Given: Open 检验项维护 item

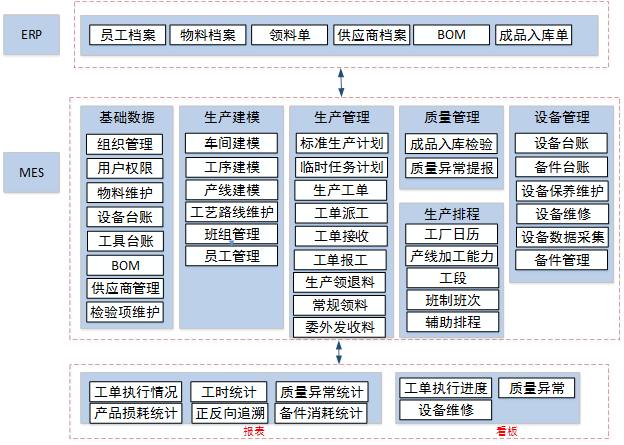Looking at the screenshot, I should tap(125, 312).
